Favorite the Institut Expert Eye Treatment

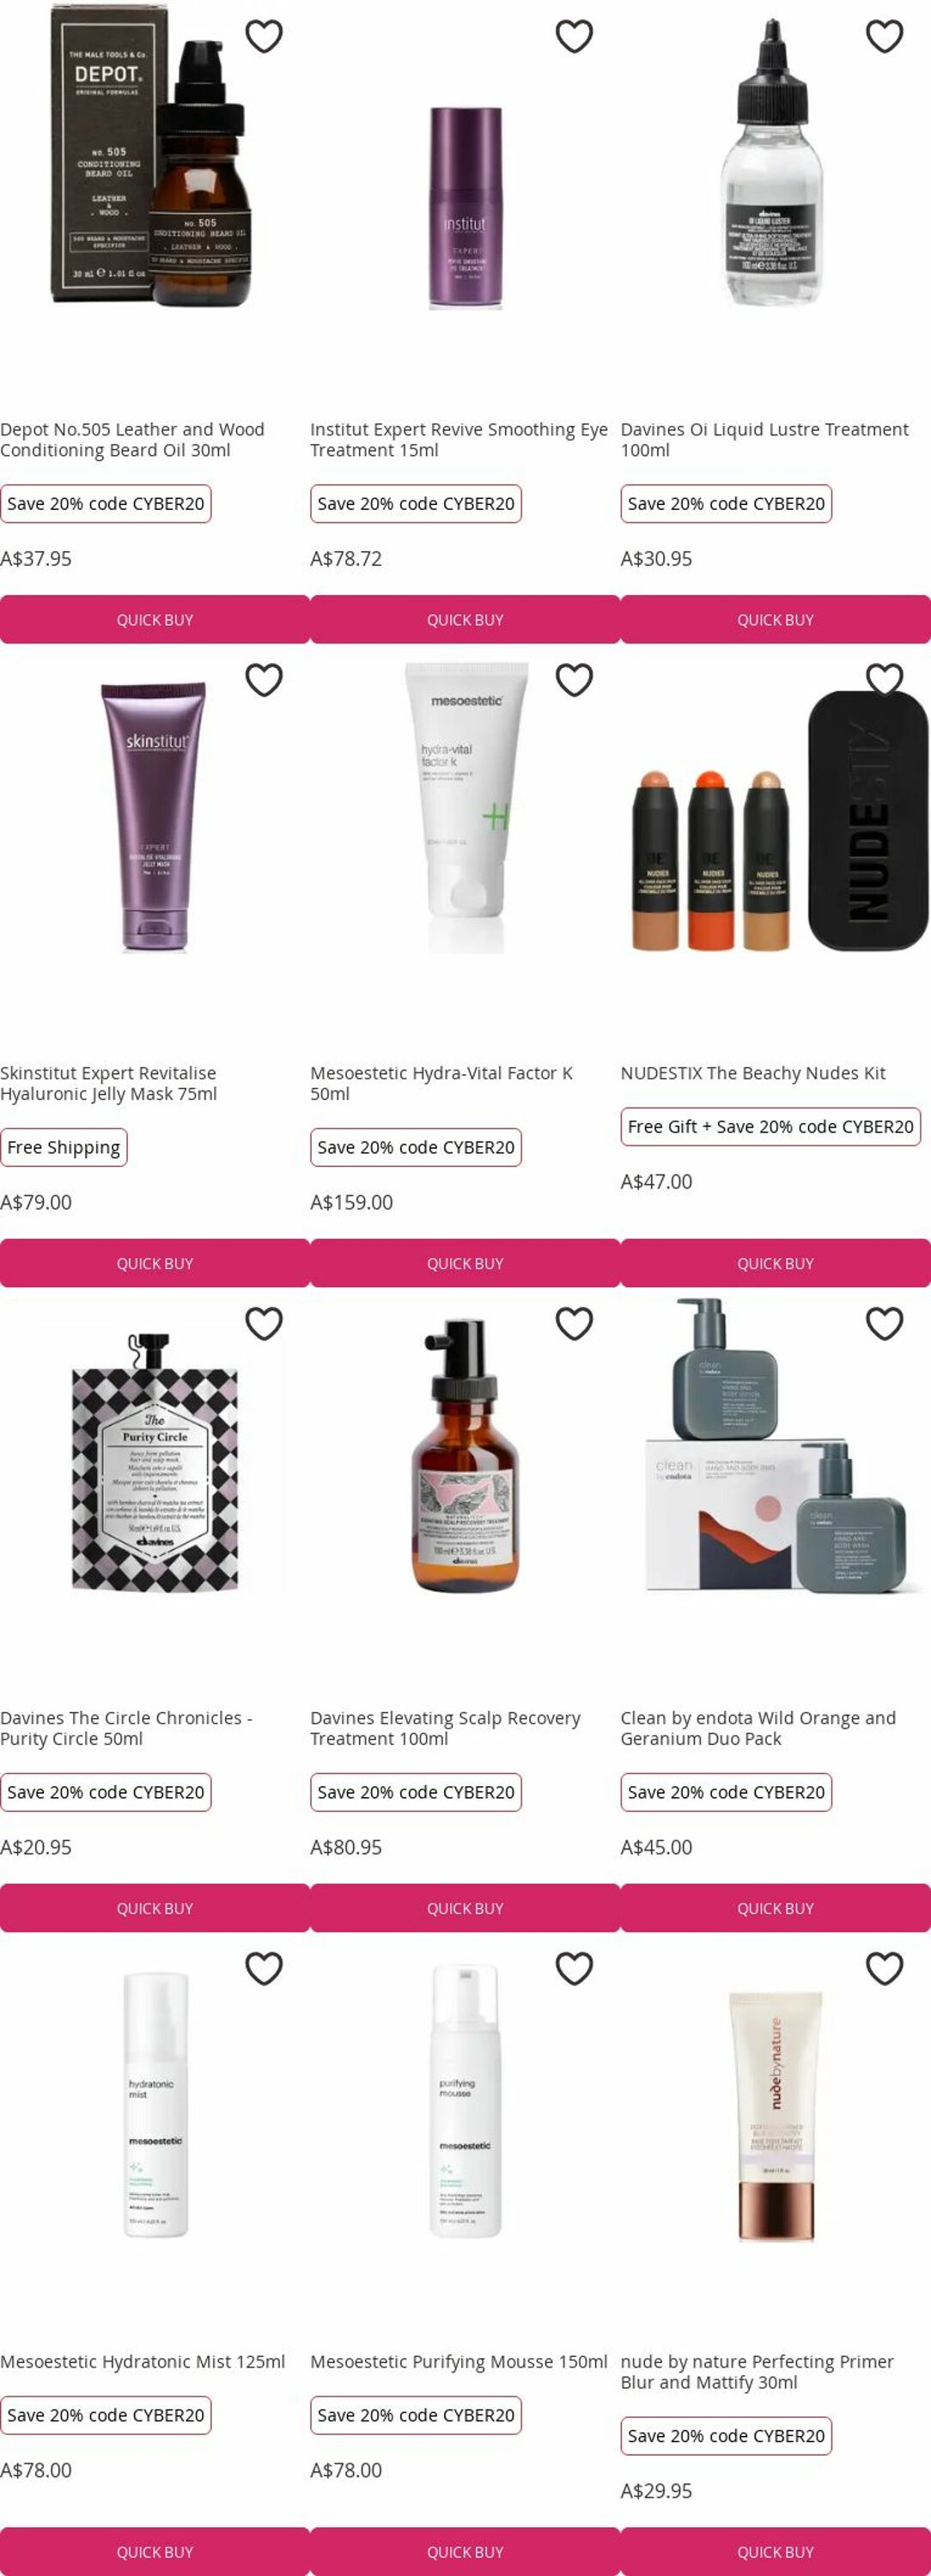pos(574,36)
